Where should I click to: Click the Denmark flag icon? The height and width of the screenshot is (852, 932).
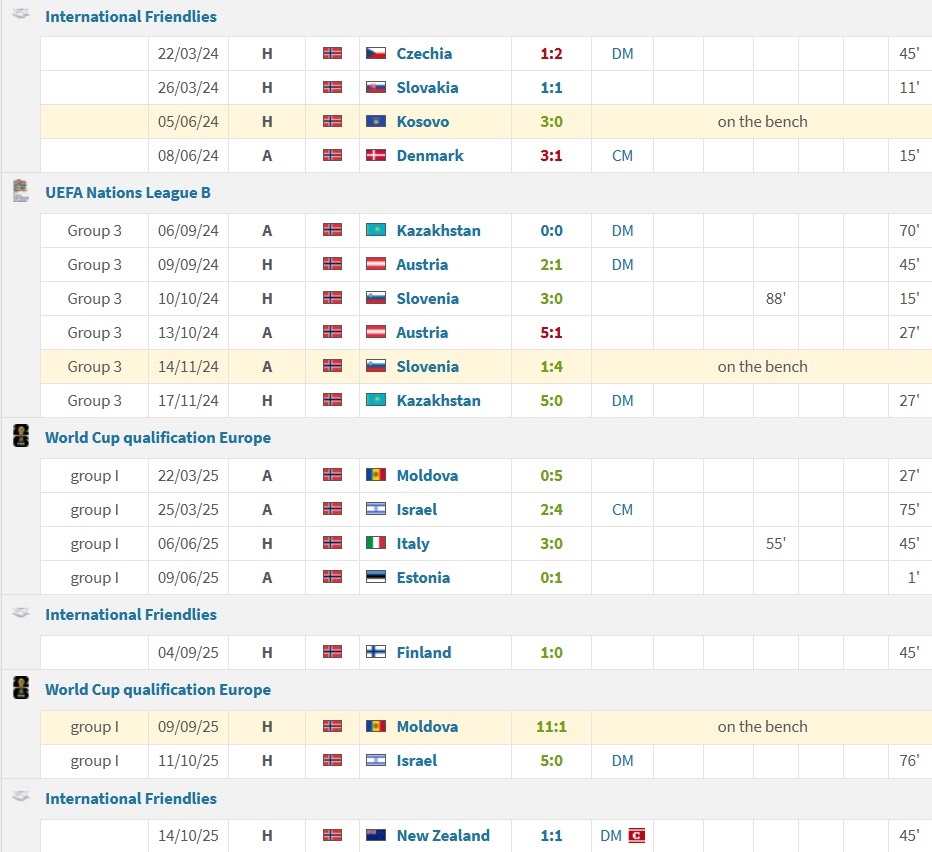376,155
